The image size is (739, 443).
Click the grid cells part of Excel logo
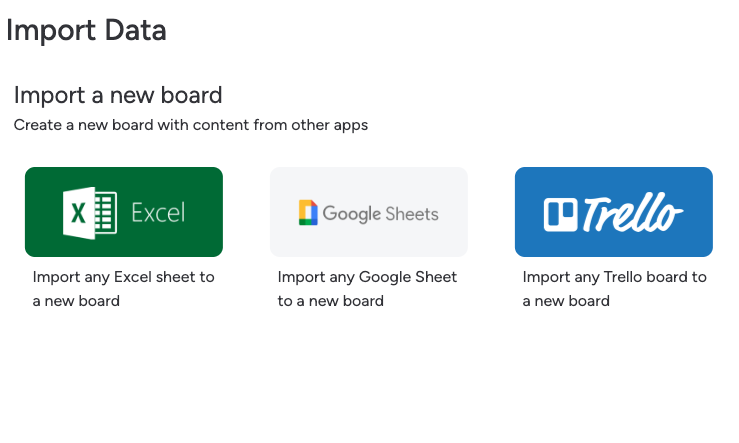pyautogui.click(x=107, y=213)
